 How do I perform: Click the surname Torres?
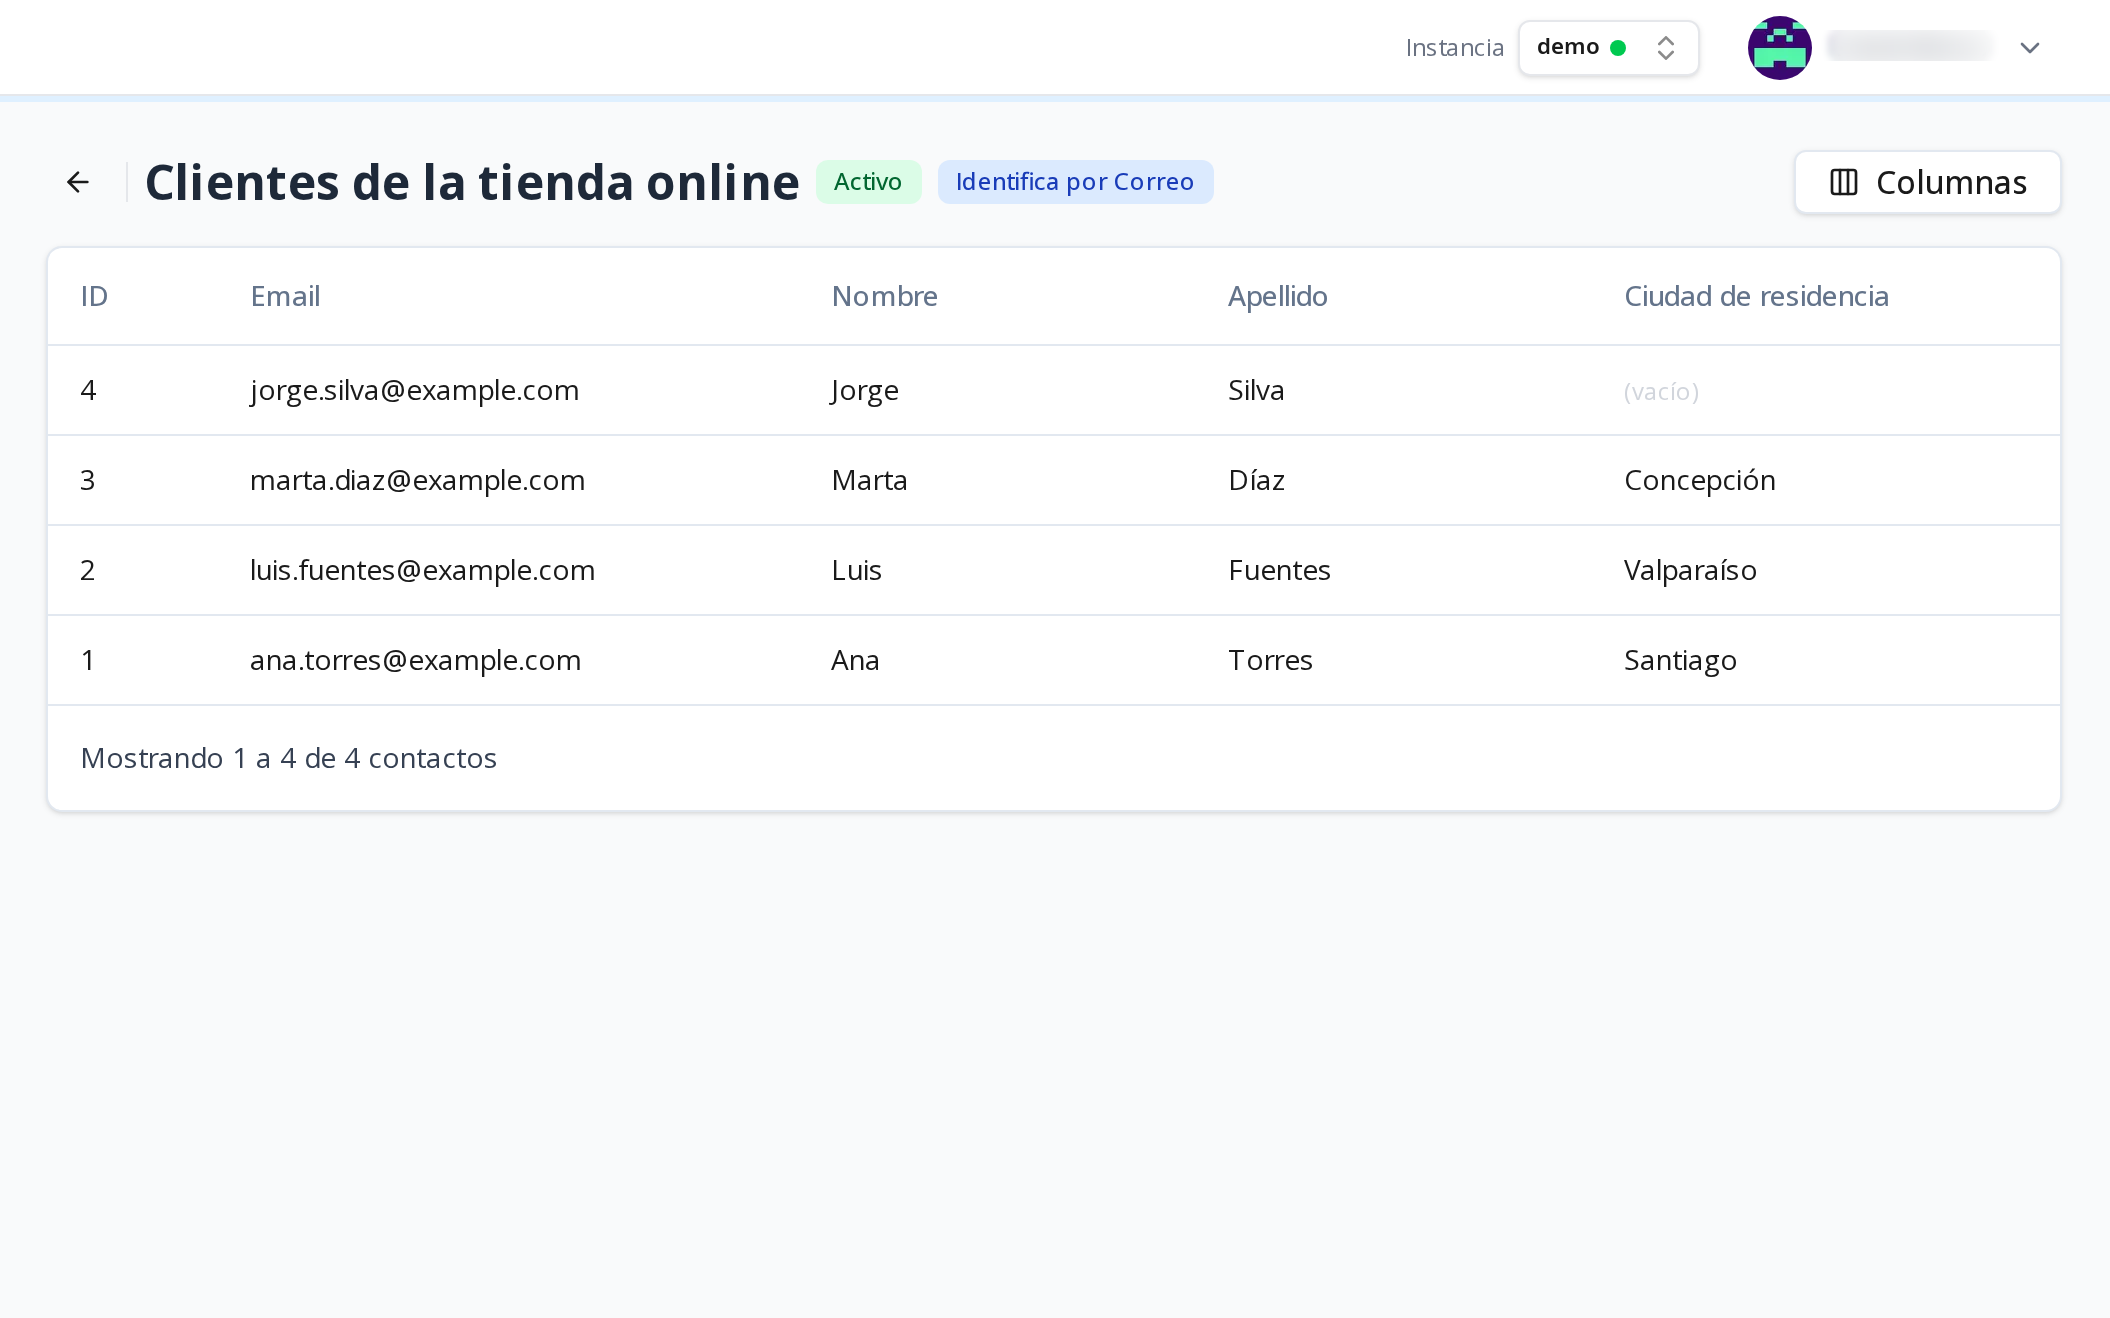point(1270,660)
